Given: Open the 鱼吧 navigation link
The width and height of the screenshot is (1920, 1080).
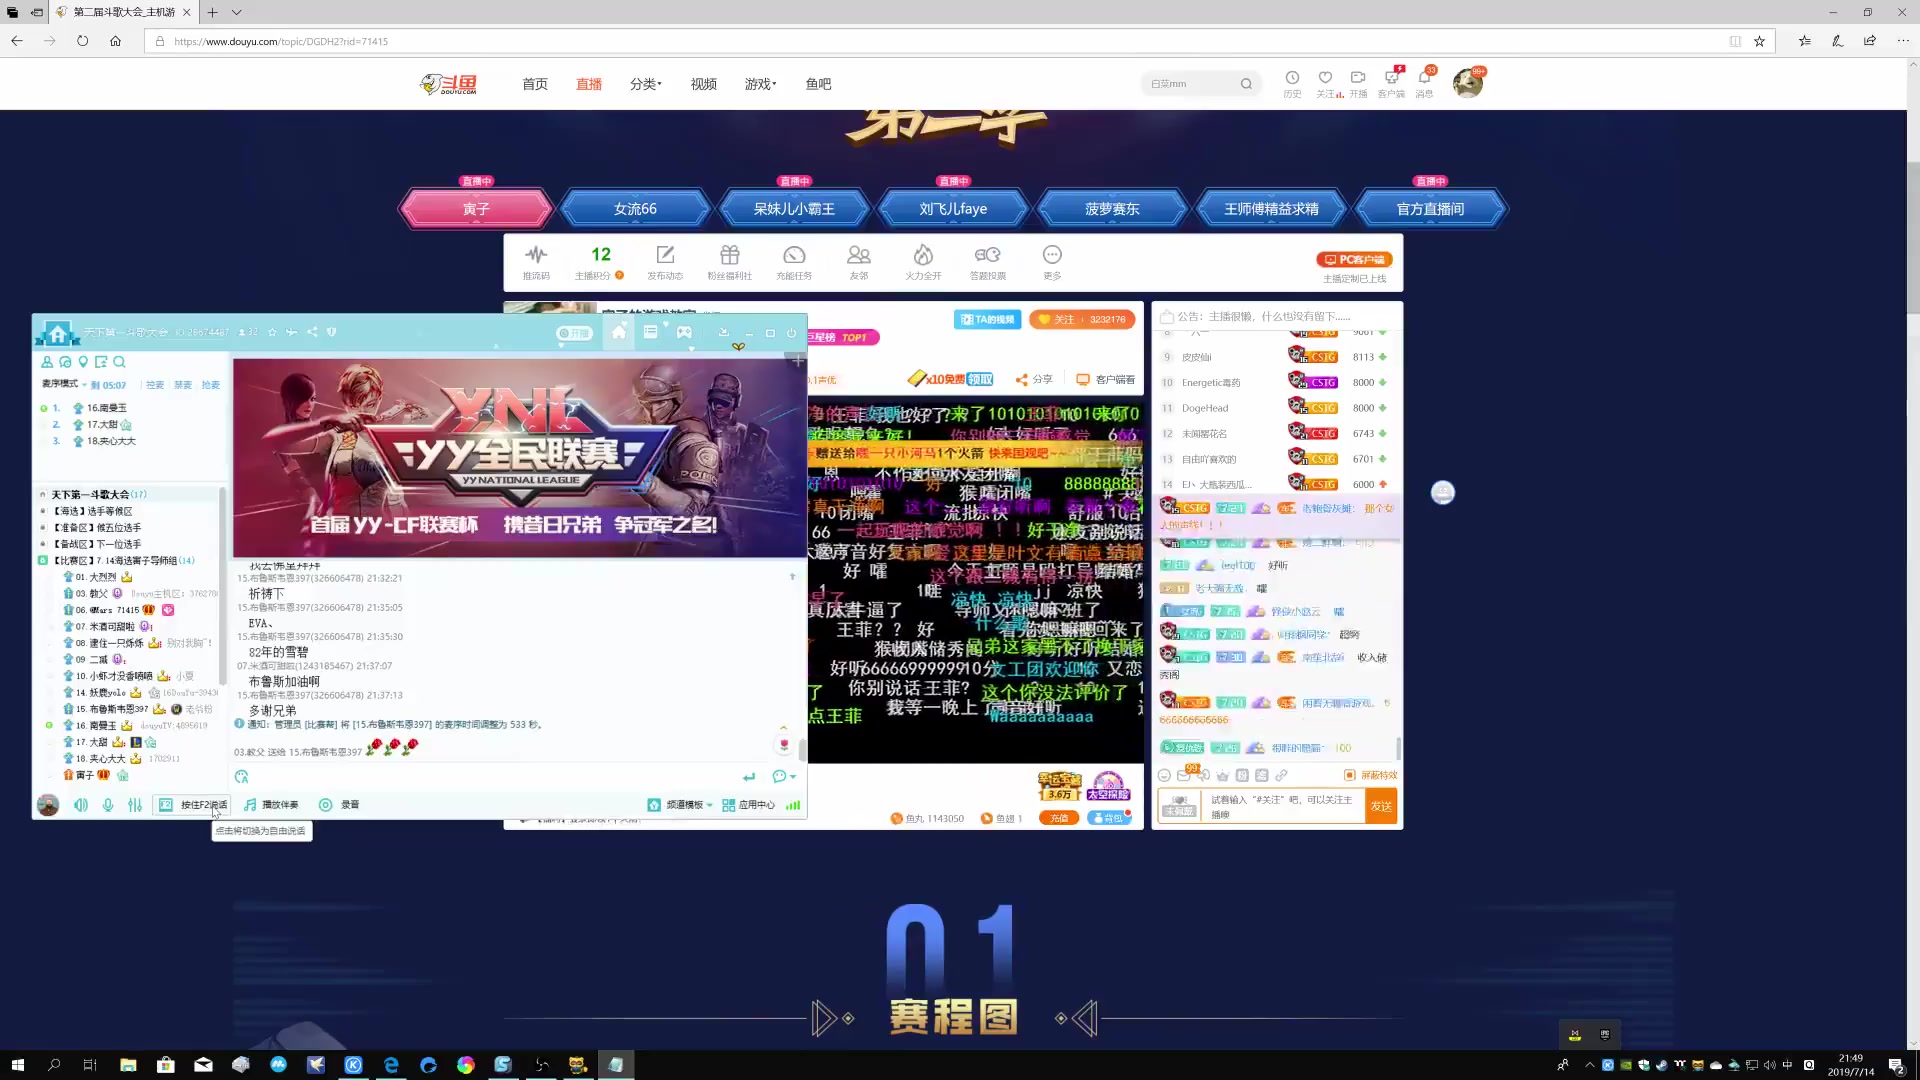Looking at the screenshot, I should (x=818, y=84).
